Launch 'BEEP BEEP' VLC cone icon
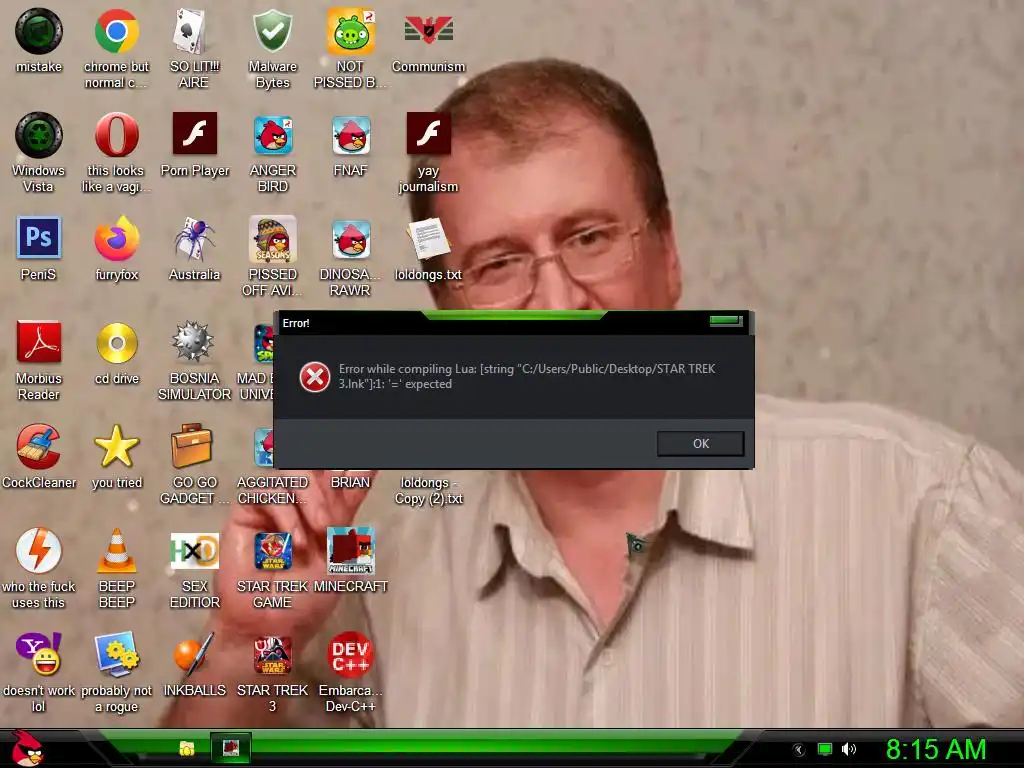This screenshot has width=1024, height=768. point(116,551)
